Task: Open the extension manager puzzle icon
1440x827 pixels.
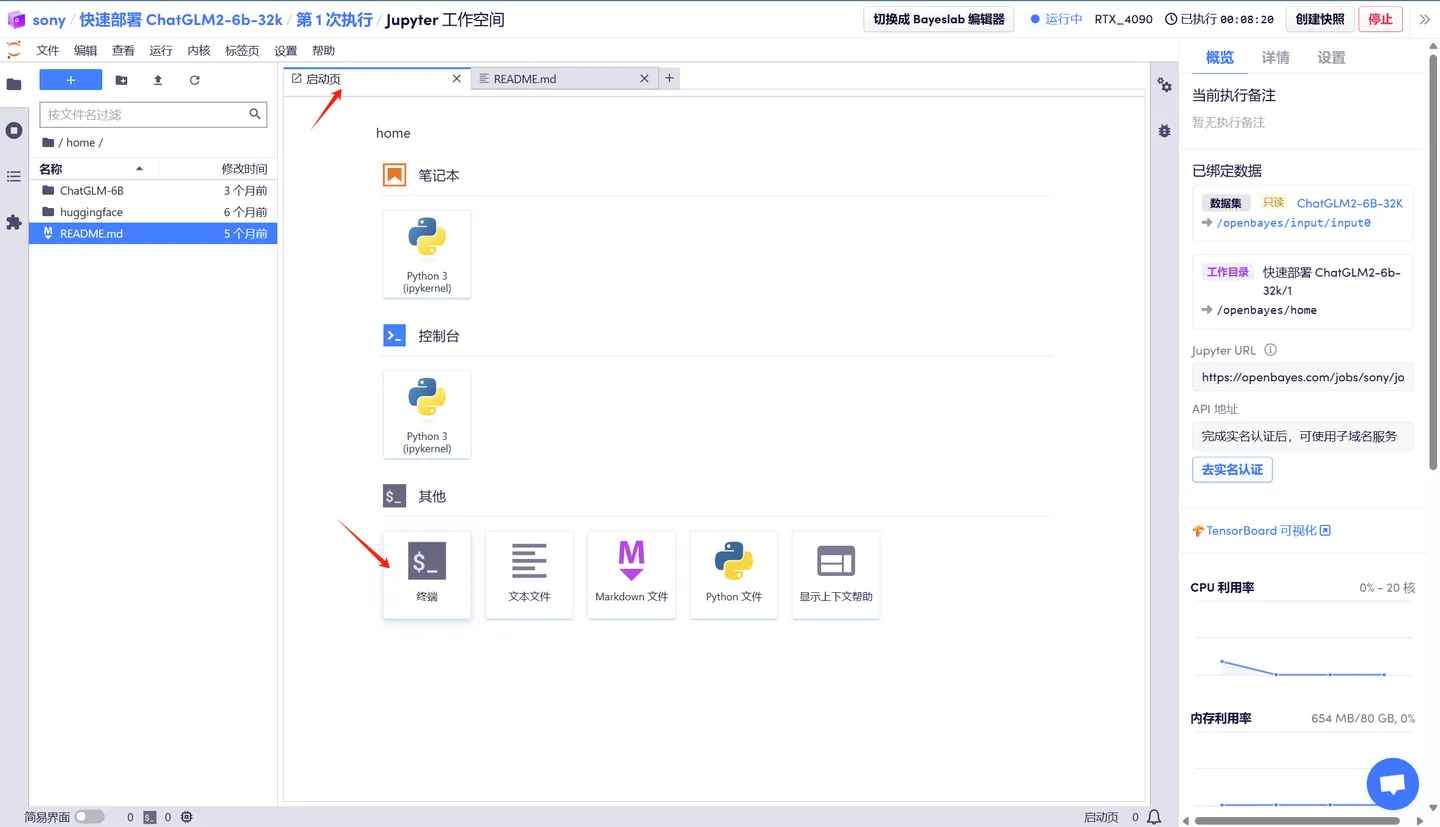Action: [x=14, y=222]
